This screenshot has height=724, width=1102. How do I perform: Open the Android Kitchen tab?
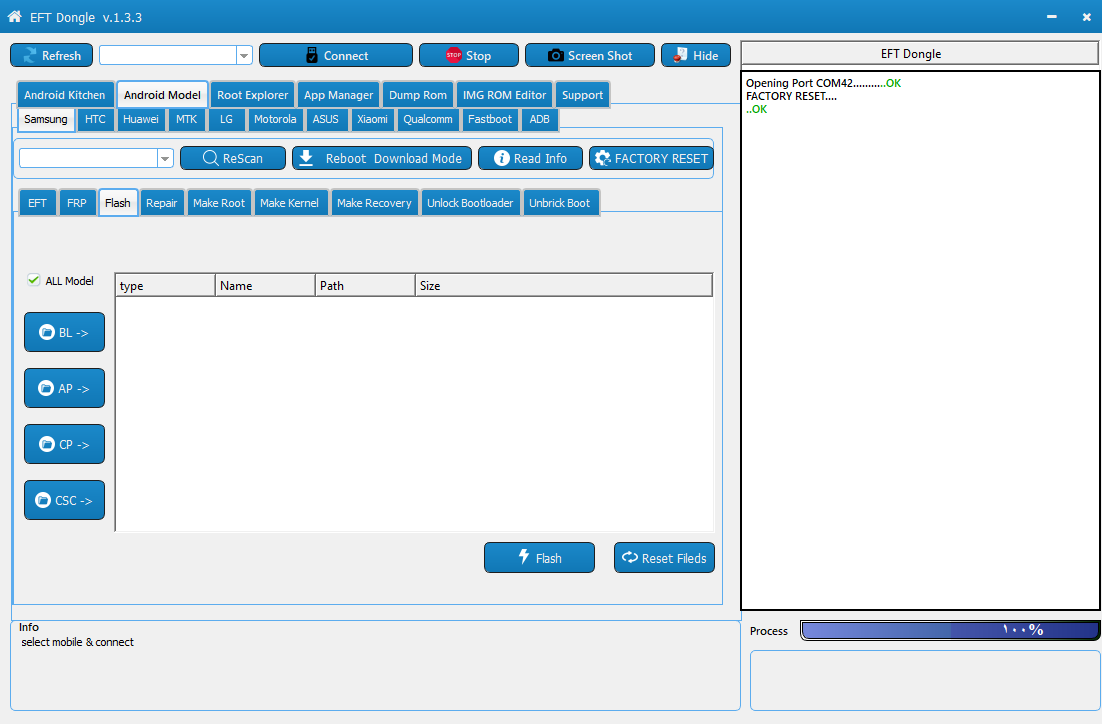click(x=65, y=95)
